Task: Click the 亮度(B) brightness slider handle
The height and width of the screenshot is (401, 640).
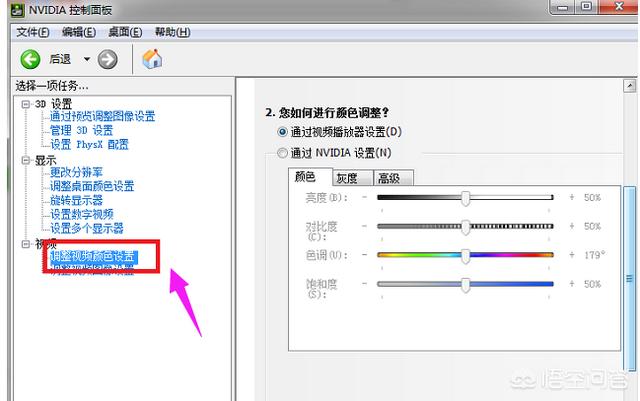Action: pos(465,198)
